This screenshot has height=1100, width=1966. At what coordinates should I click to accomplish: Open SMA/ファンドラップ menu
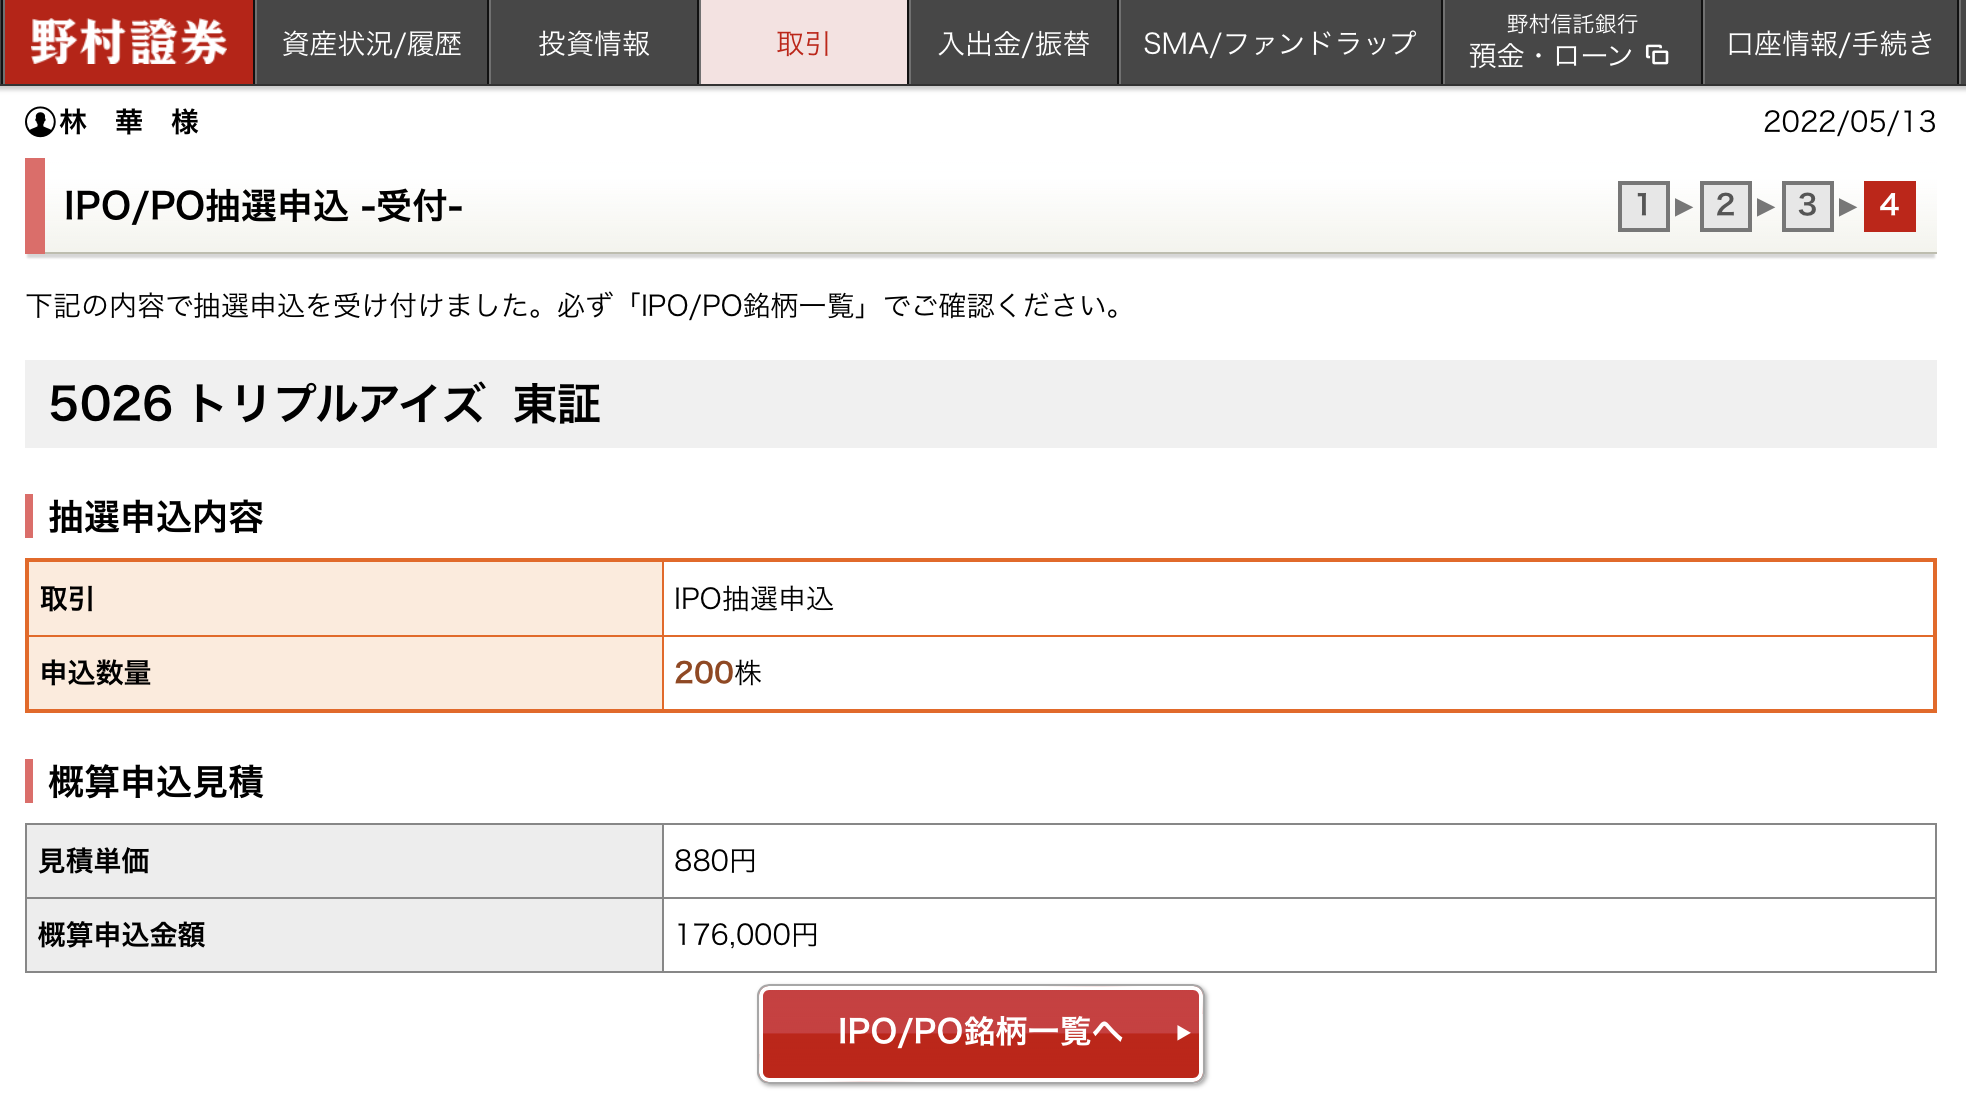pyautogui.click(x=1280, y=43)
